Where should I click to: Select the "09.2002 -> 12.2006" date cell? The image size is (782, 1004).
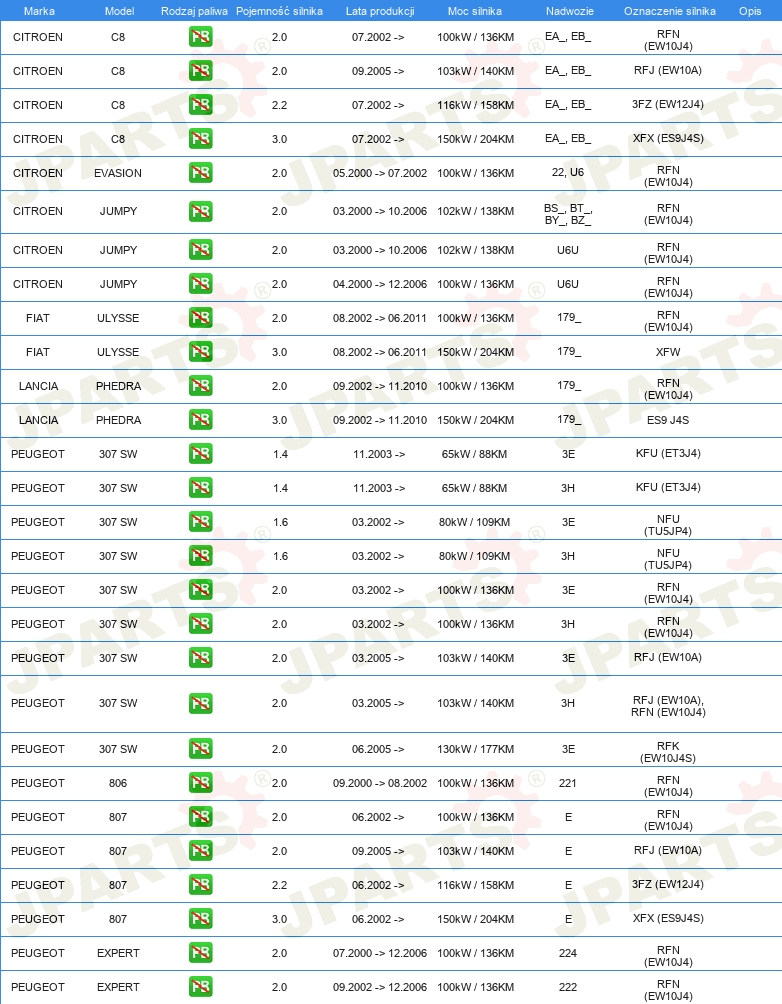tap(380, 986)
